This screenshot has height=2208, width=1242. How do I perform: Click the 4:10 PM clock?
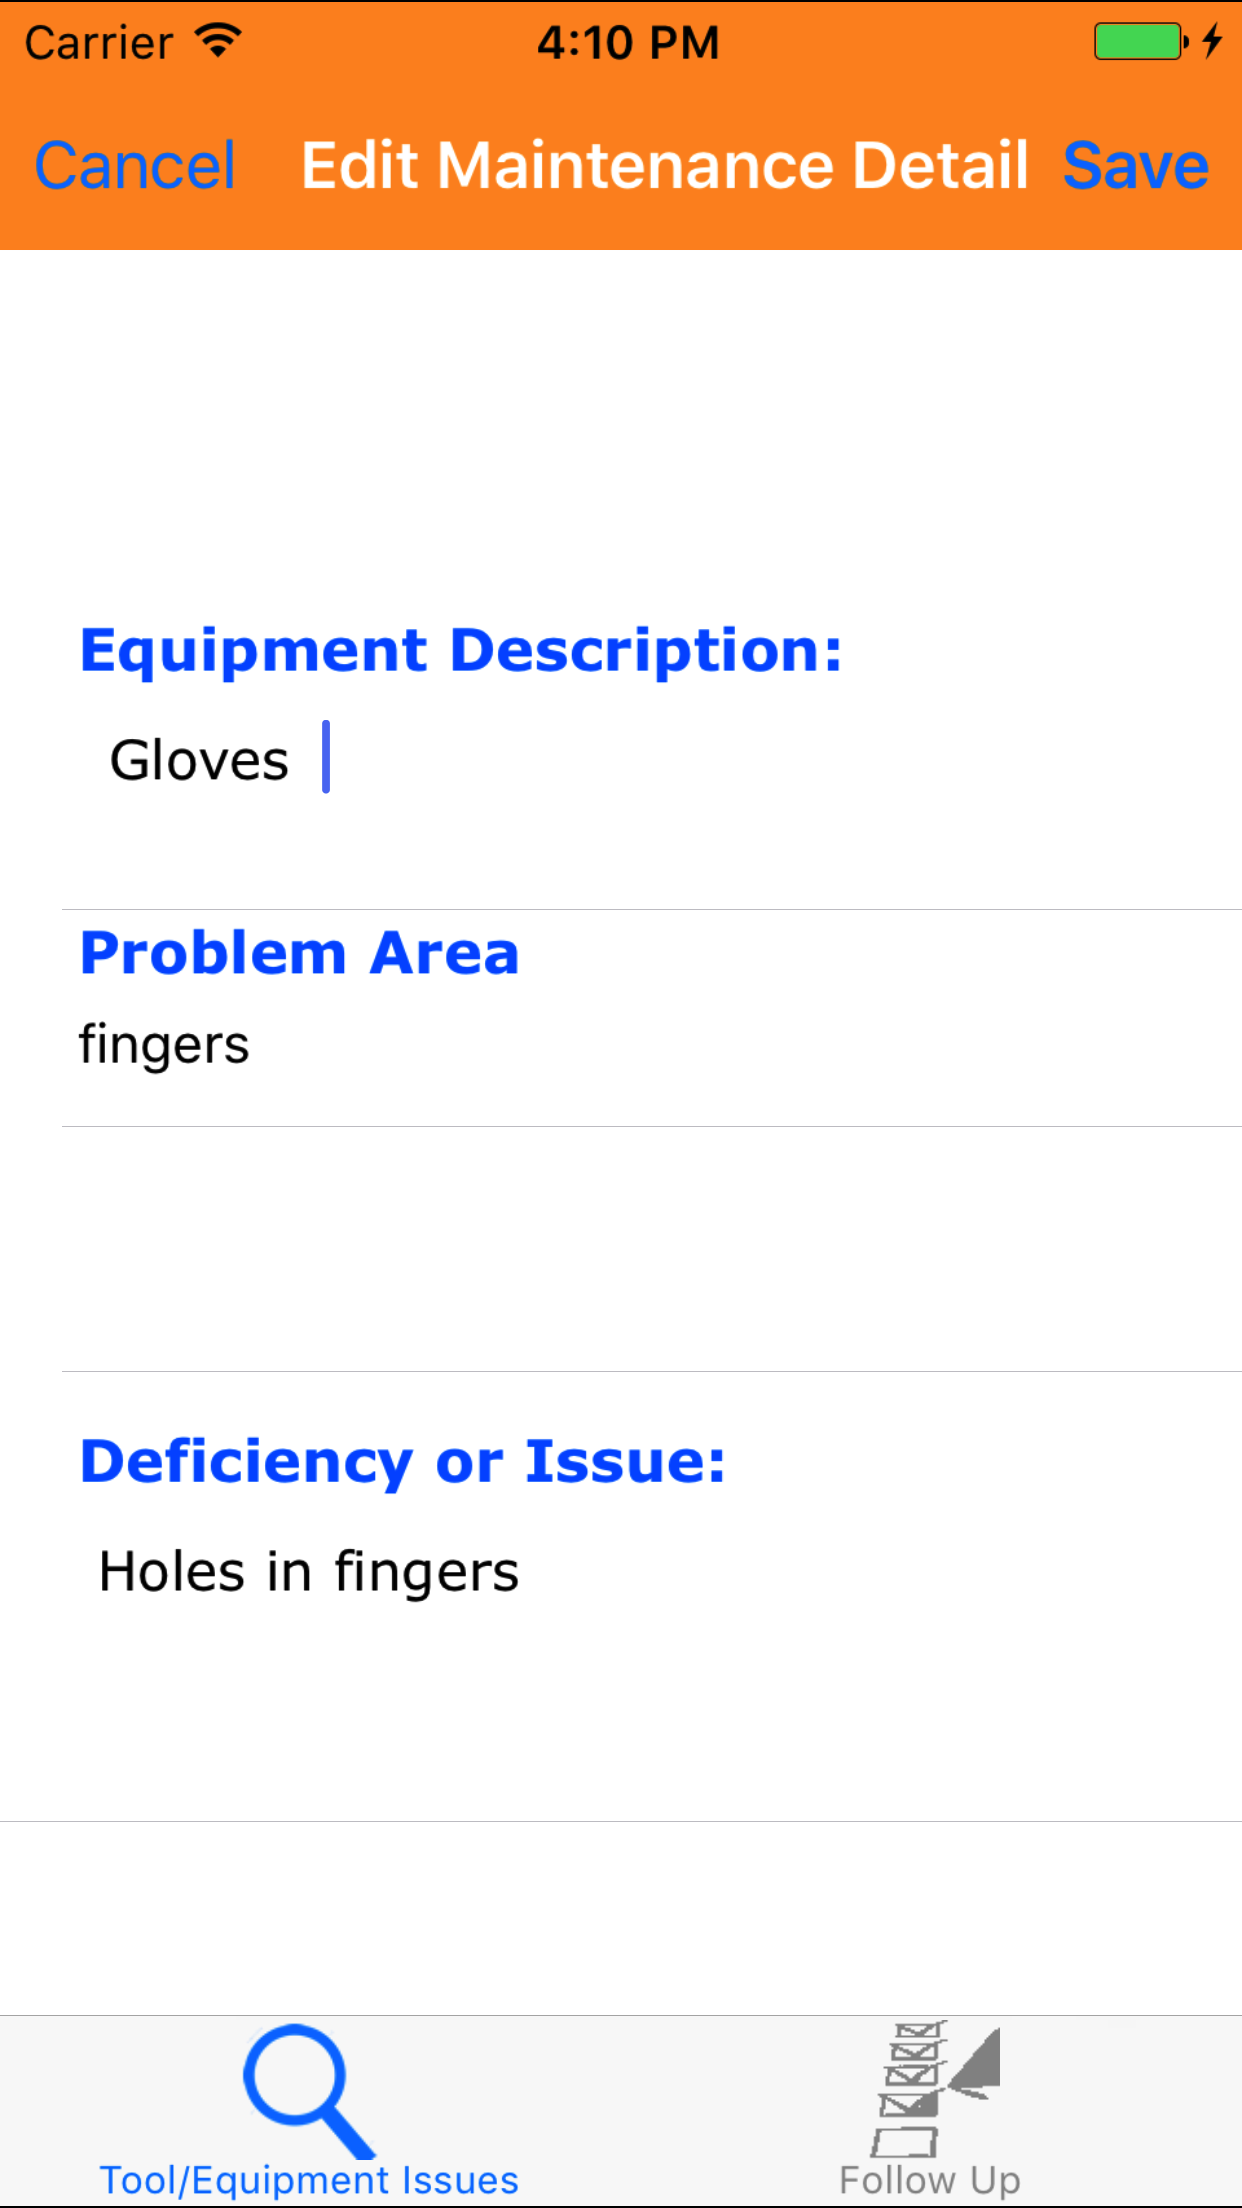[x=628, y=43]
